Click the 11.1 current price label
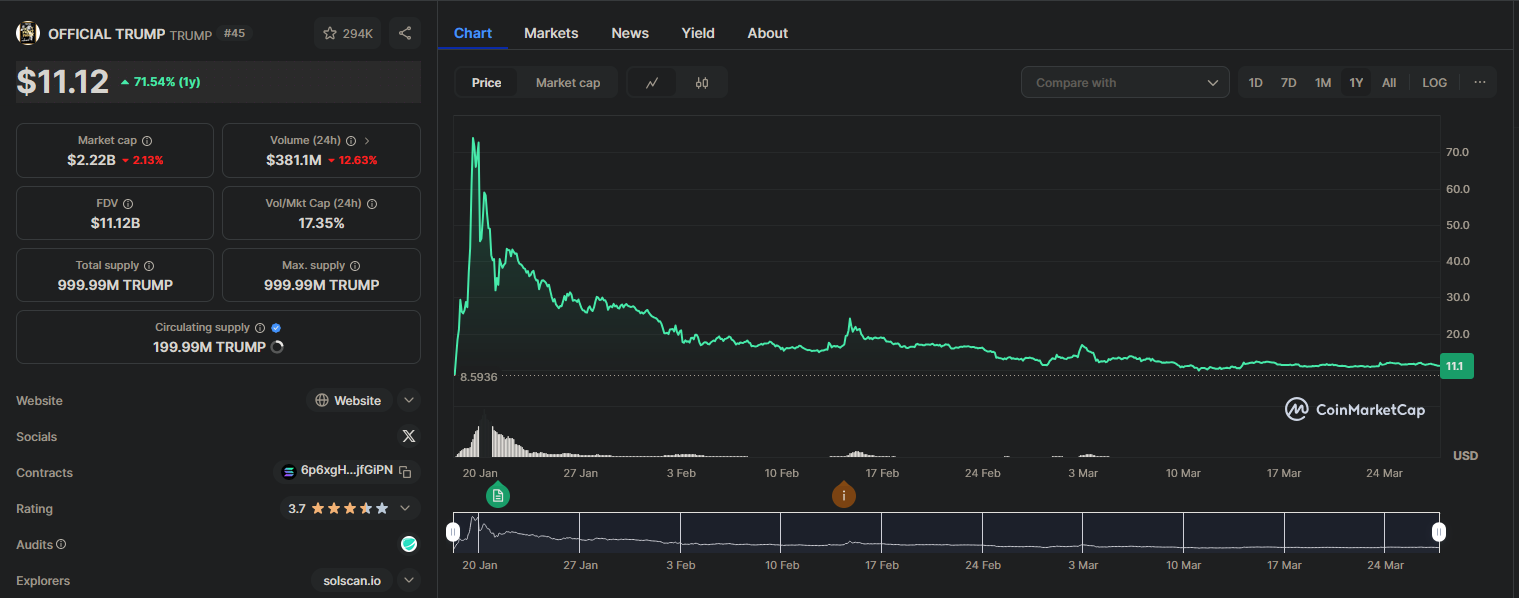1519x598 pixels. click(x=1455, y=366)
